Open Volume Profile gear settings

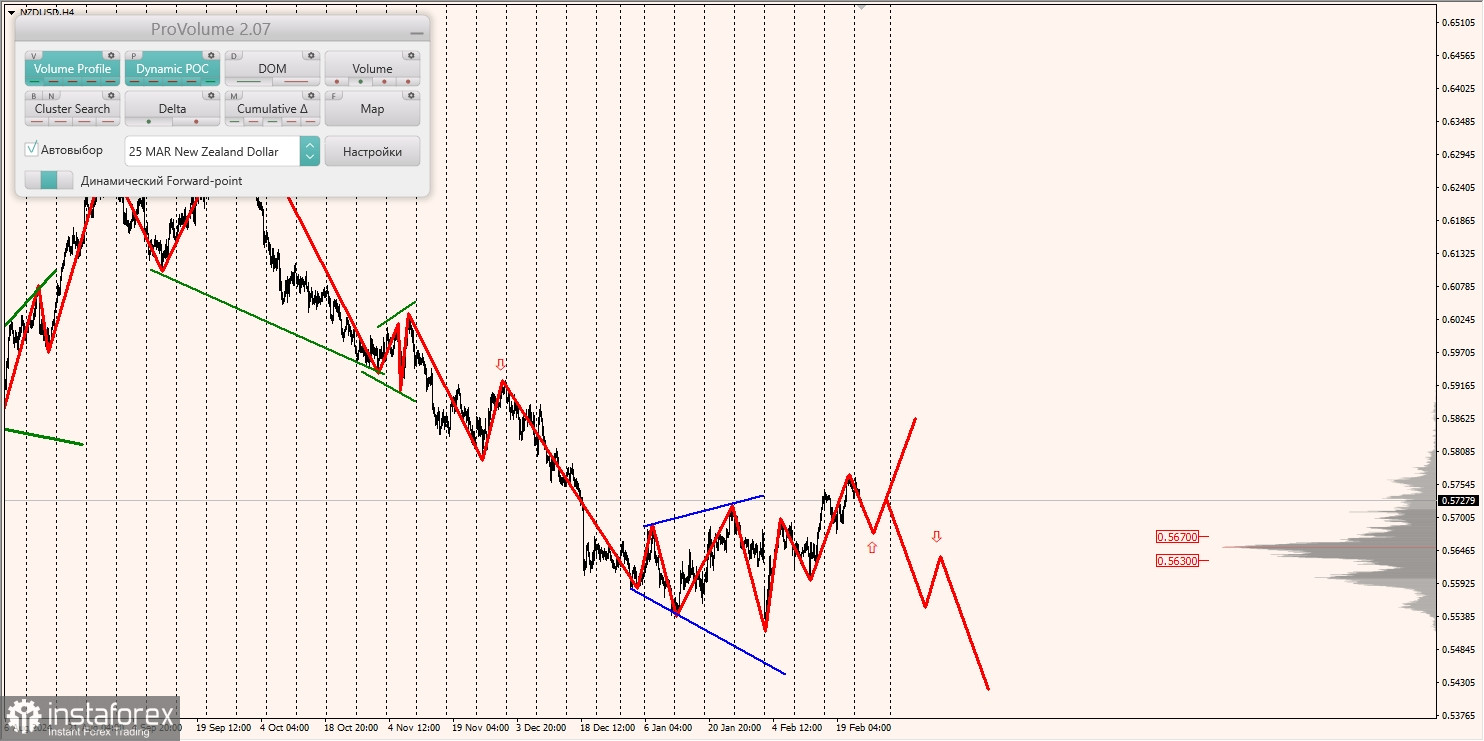111,56
